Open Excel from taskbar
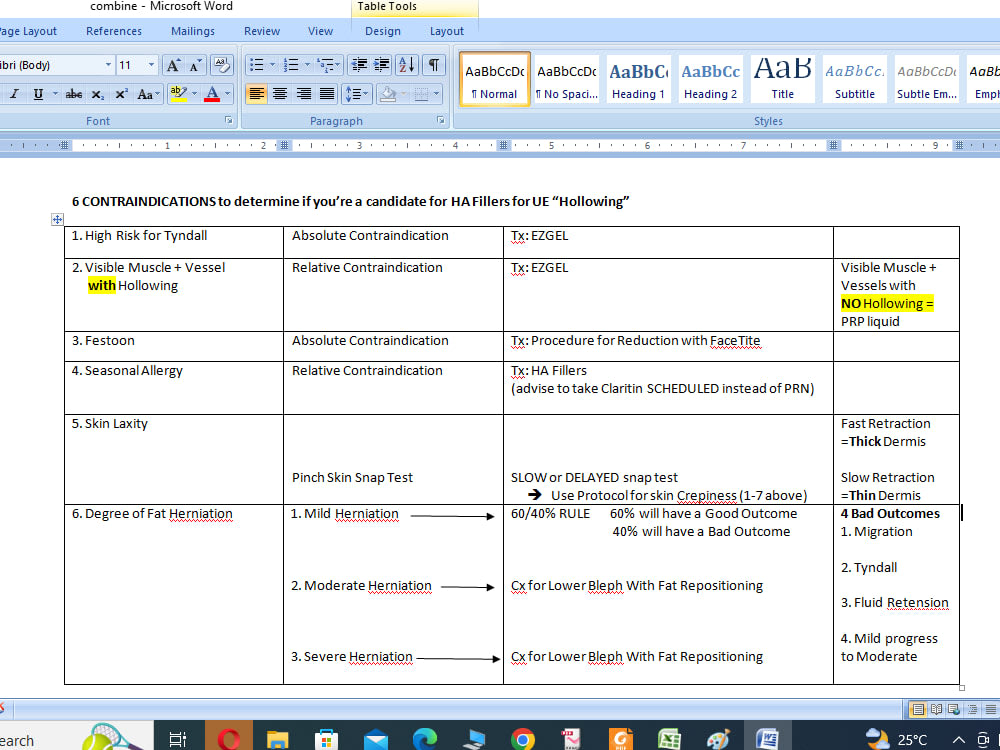The image size is (1000, 750). click(x=669, y=740)
